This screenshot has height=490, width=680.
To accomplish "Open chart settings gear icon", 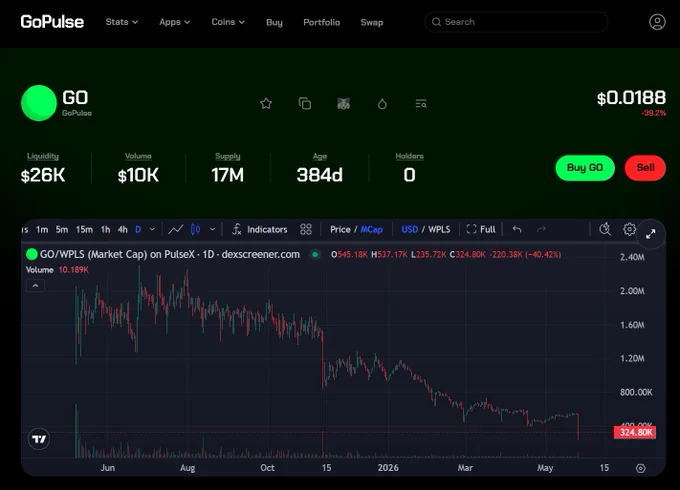I will [x=629, y=229].
